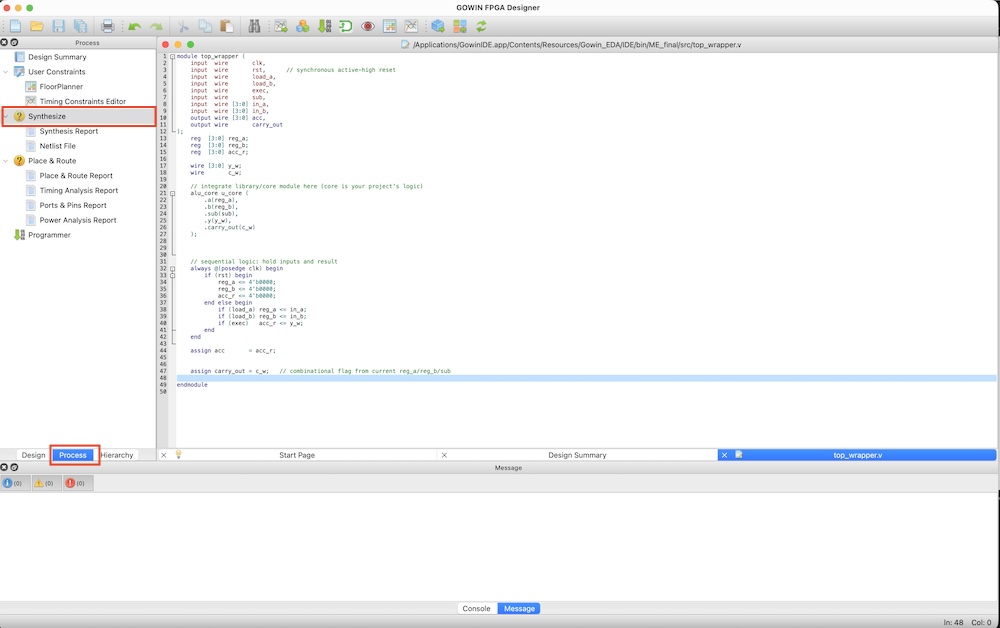
Task: Collapse the Place & Route node arrow
Action: 6,161
